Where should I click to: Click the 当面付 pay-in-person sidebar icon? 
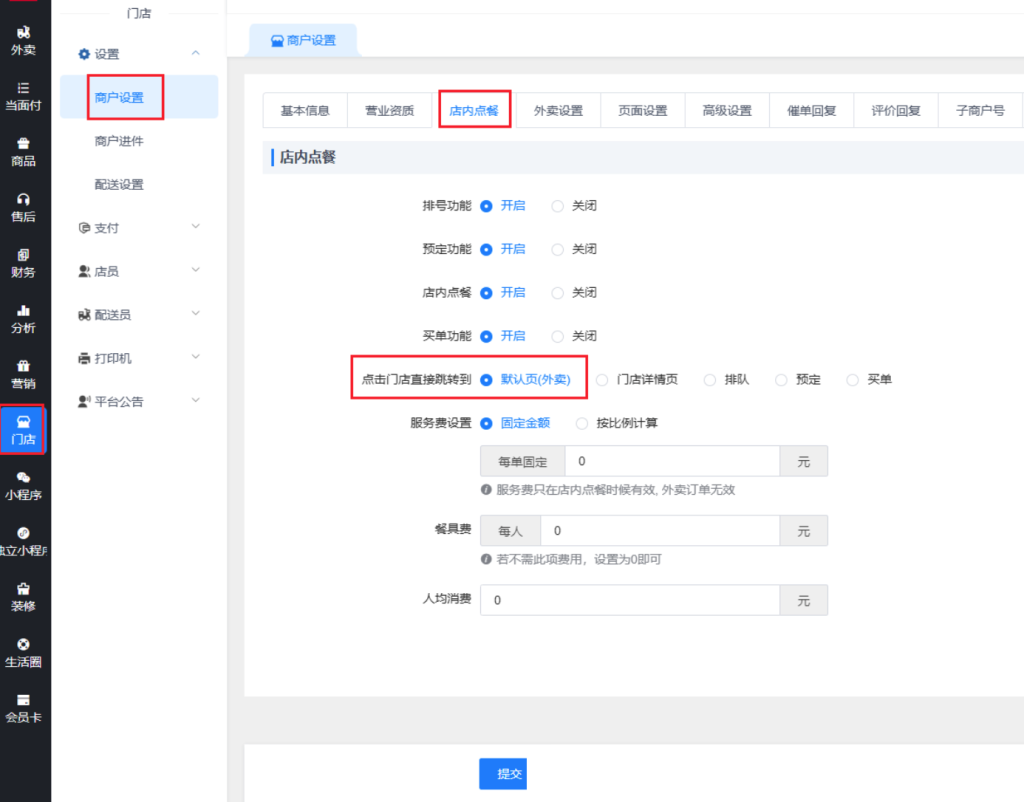(x=23, y=95)
